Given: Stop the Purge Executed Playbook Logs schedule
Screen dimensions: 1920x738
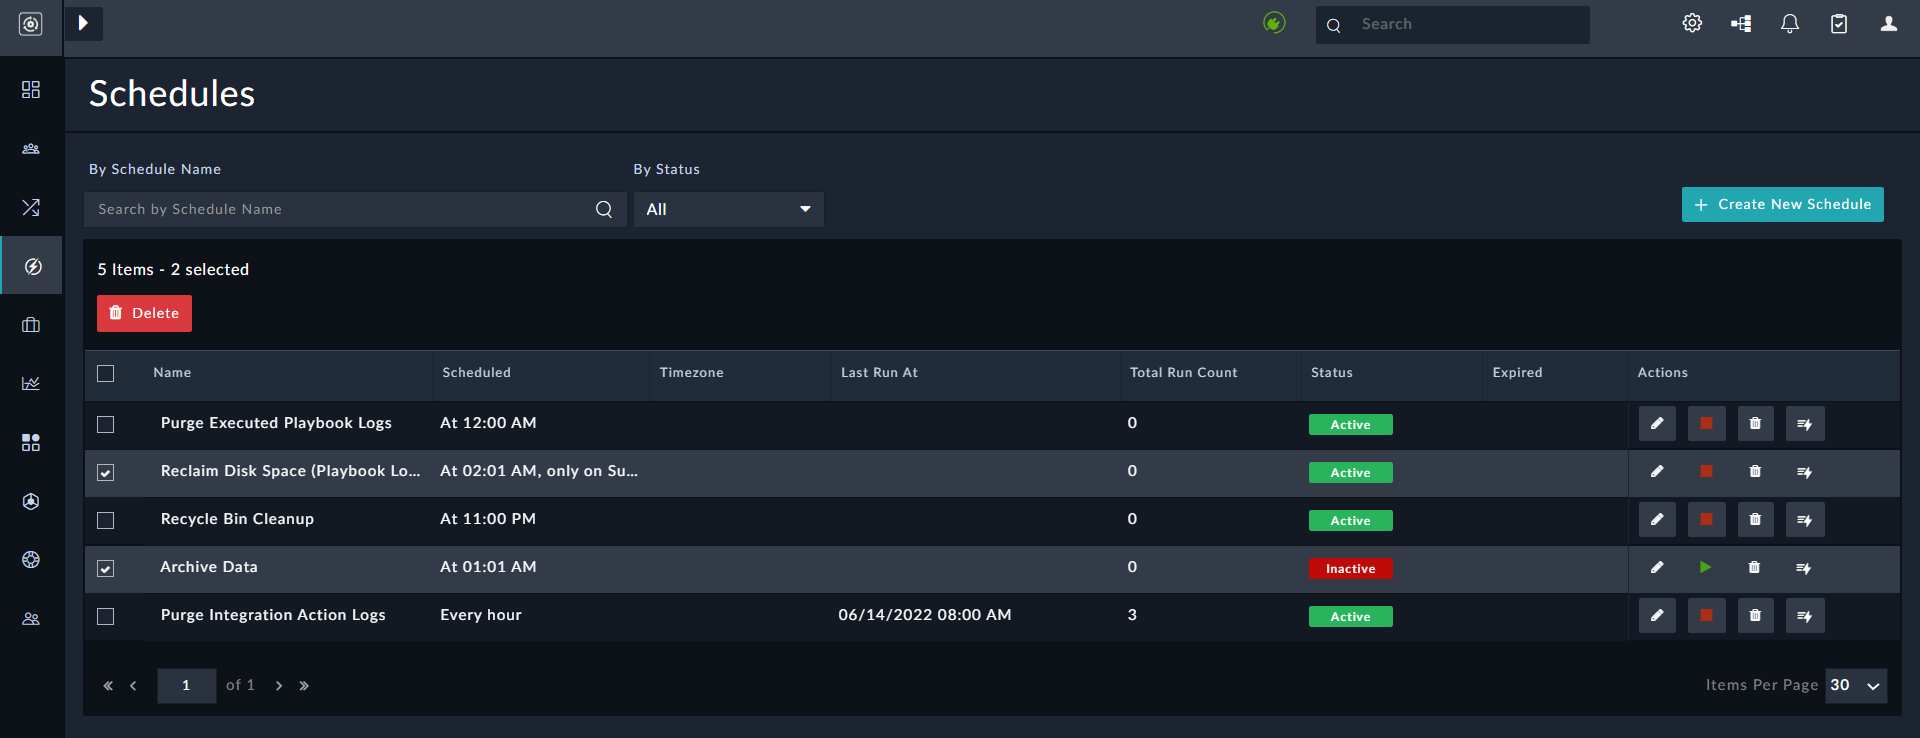Looking at the screenshot, I should [1706, 424].
